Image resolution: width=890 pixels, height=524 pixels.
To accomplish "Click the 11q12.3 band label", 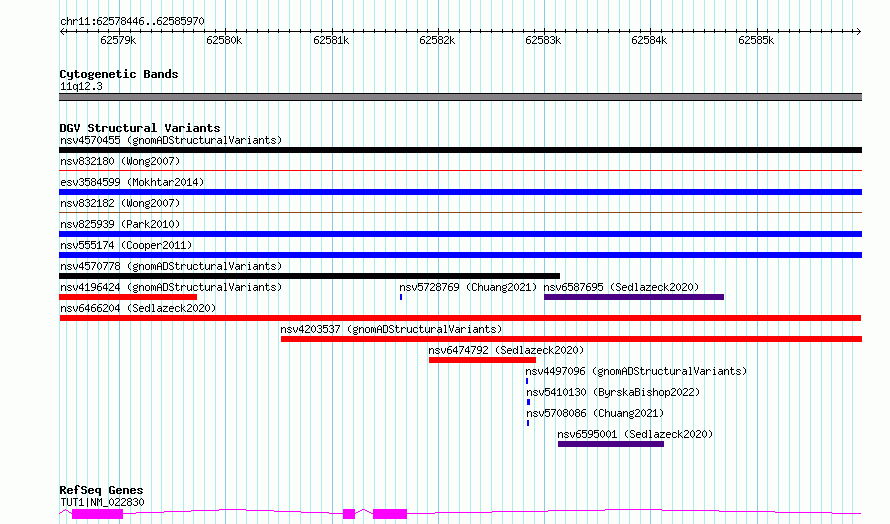I will point(81,86).
